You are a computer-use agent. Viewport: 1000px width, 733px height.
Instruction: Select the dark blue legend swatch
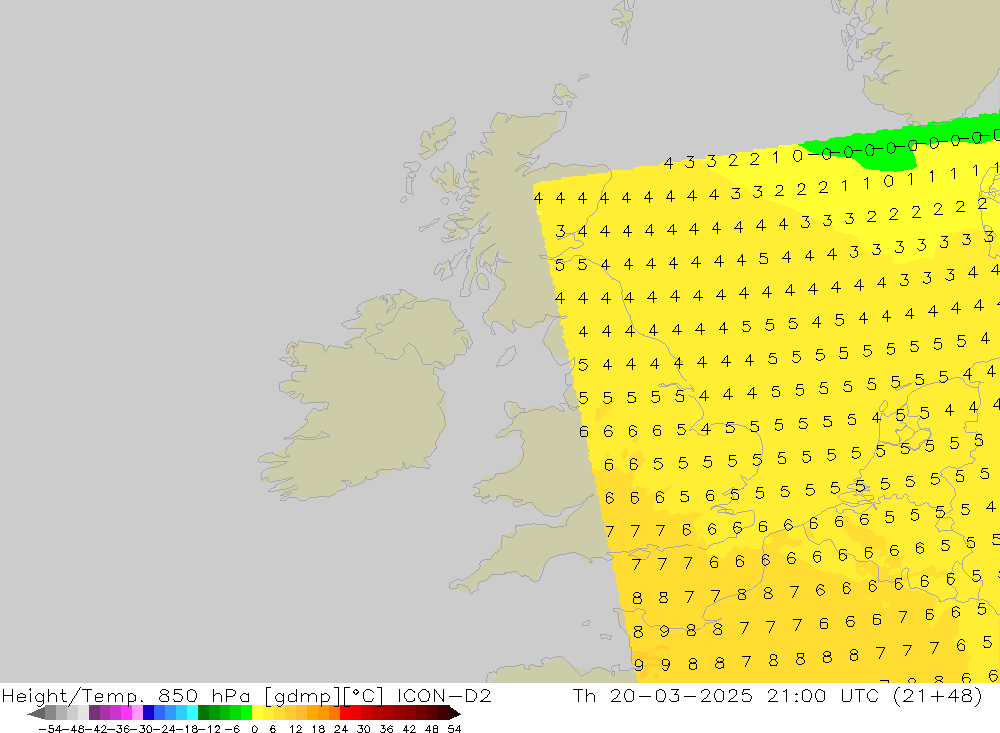(x=149, y=713)
